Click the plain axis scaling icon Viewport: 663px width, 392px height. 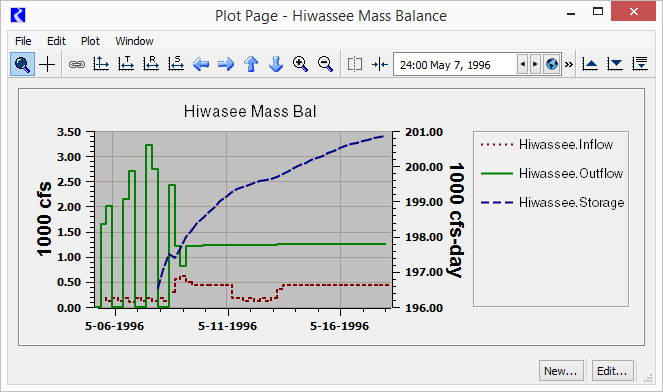(x=101, y=64)
